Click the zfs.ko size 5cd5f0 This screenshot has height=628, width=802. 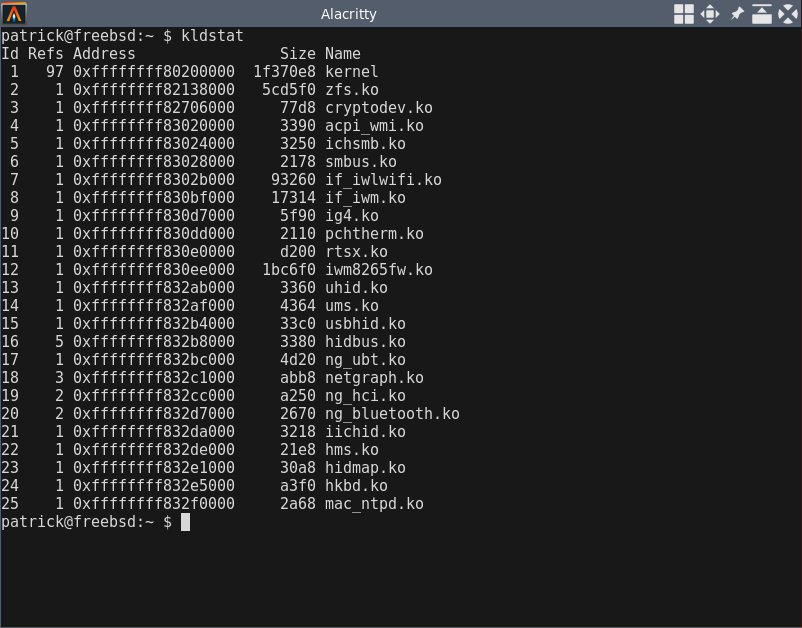[289, 90]
